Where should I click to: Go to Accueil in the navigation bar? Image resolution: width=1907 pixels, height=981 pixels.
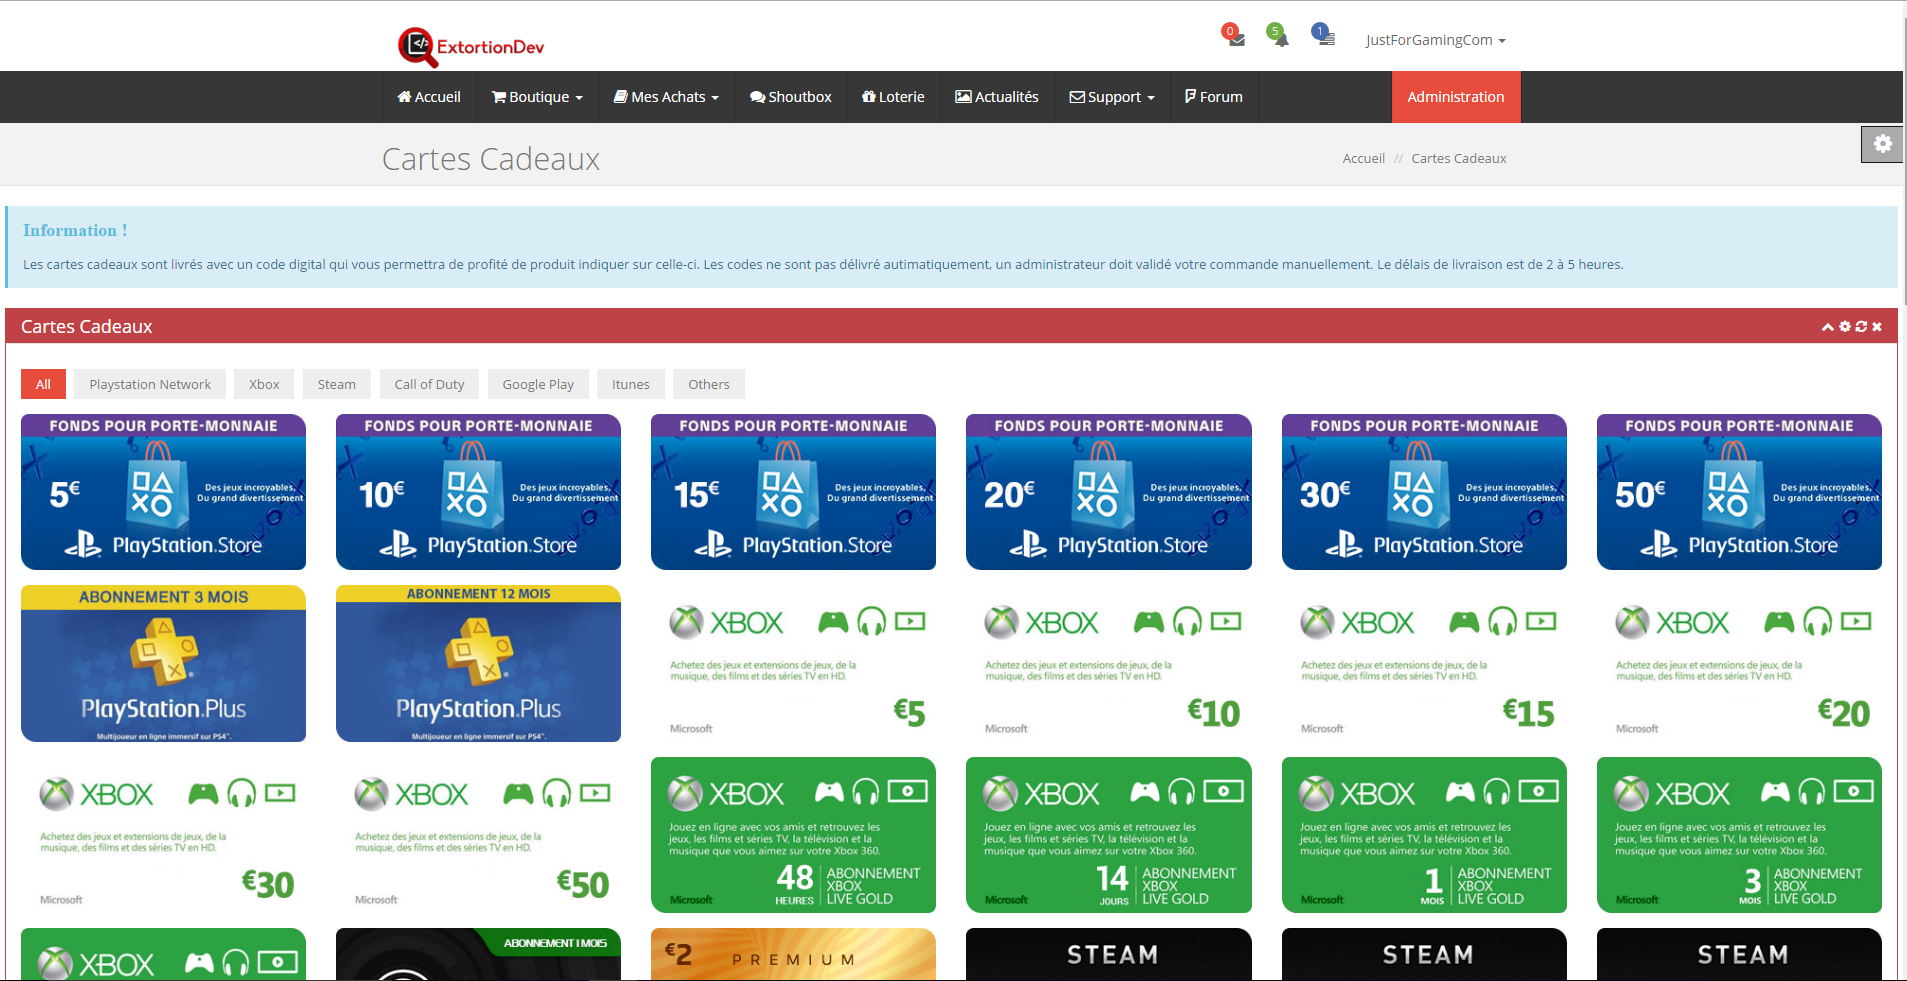(x=429, y=97)
